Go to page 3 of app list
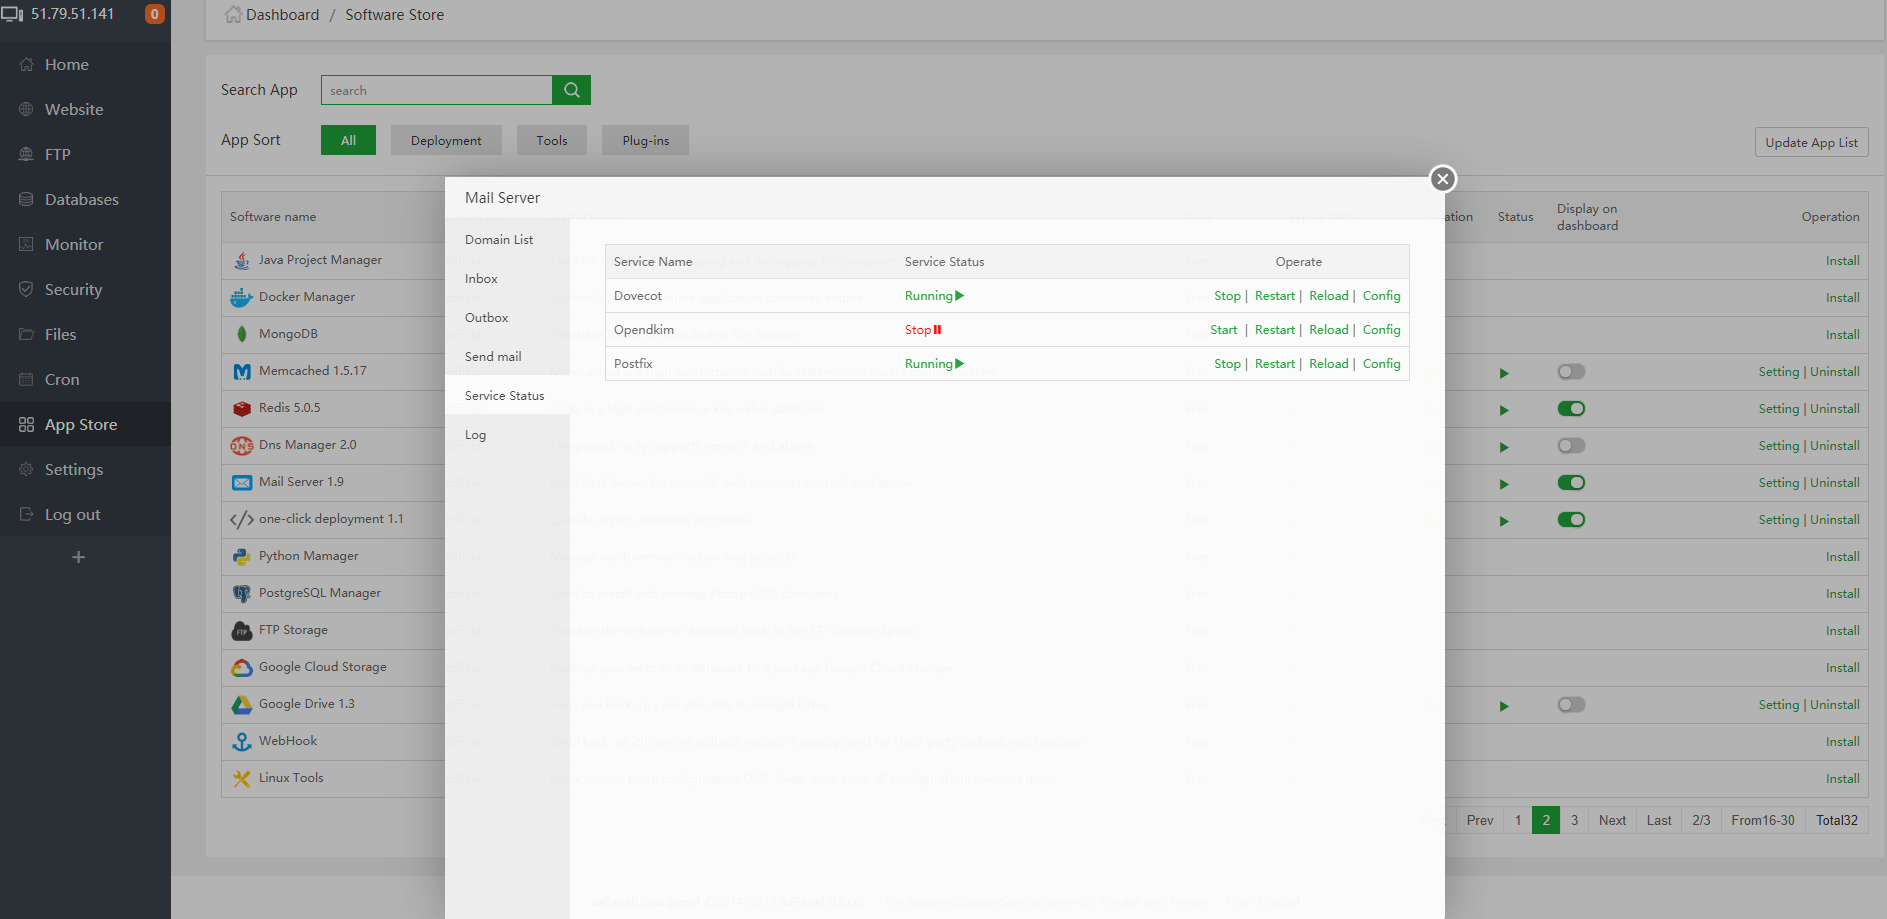1887x919 pixels. point(1574,820)
